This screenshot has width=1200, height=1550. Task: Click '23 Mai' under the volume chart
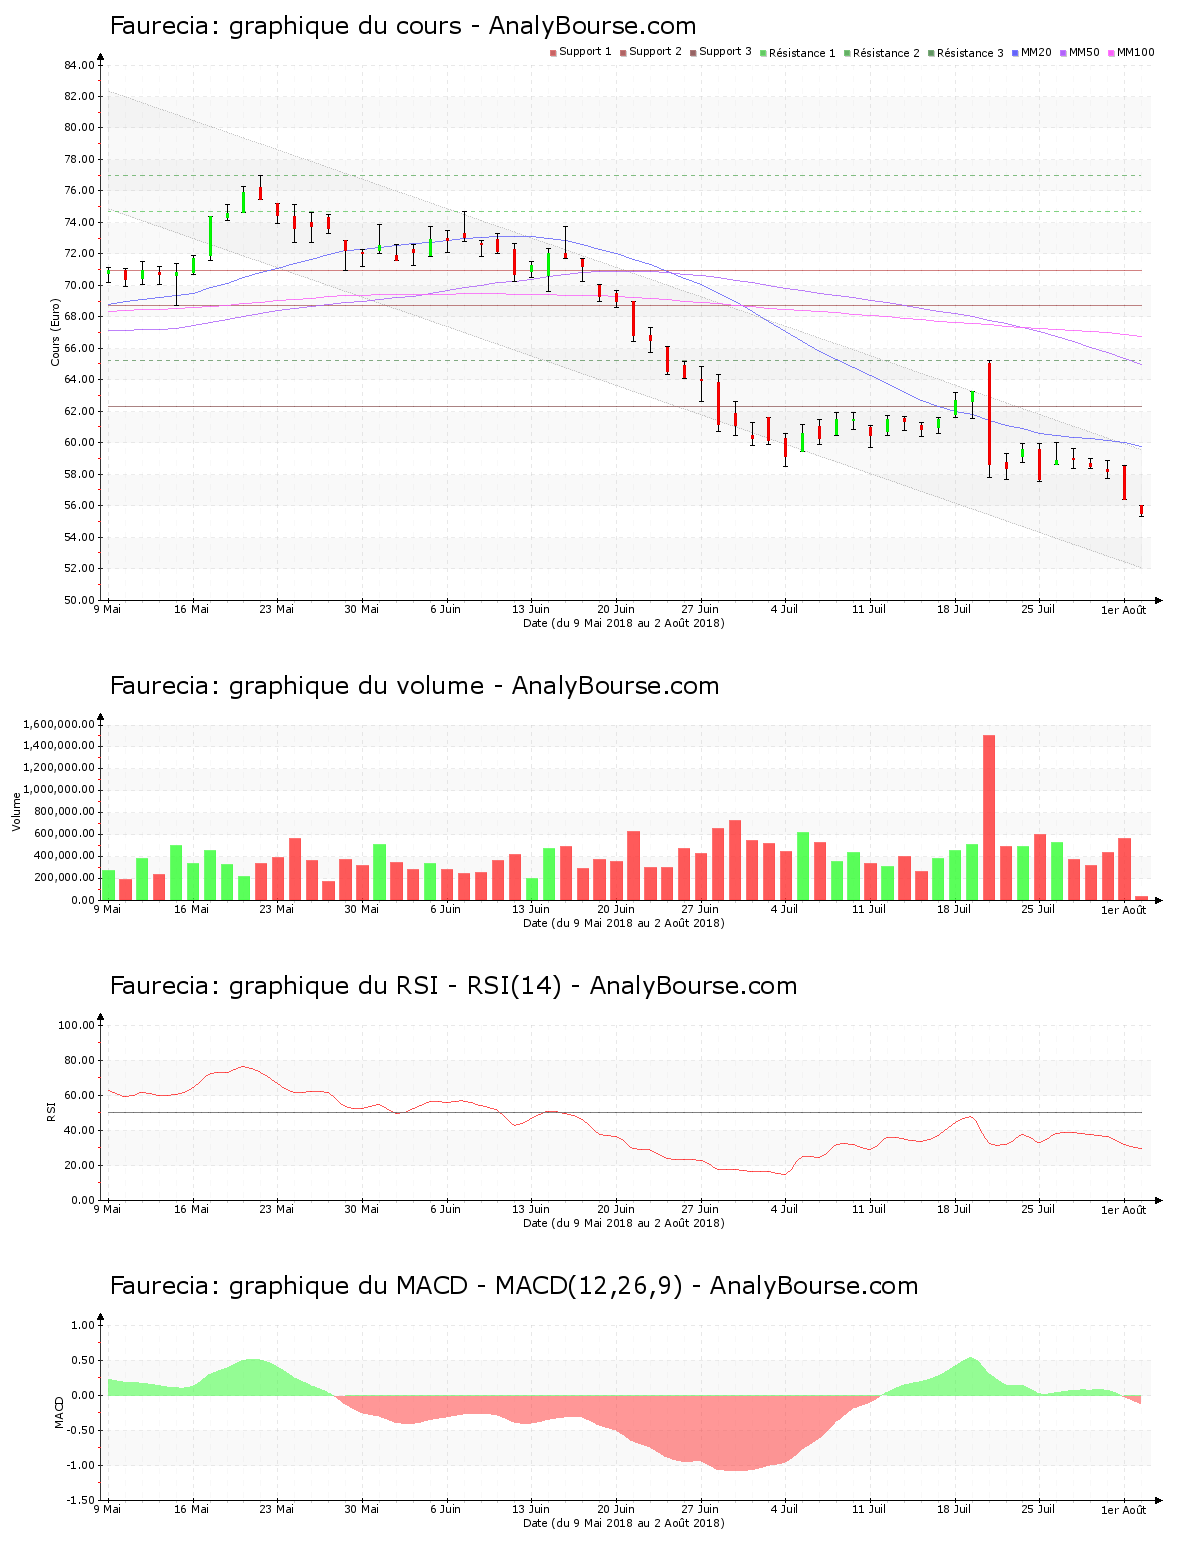277,909
